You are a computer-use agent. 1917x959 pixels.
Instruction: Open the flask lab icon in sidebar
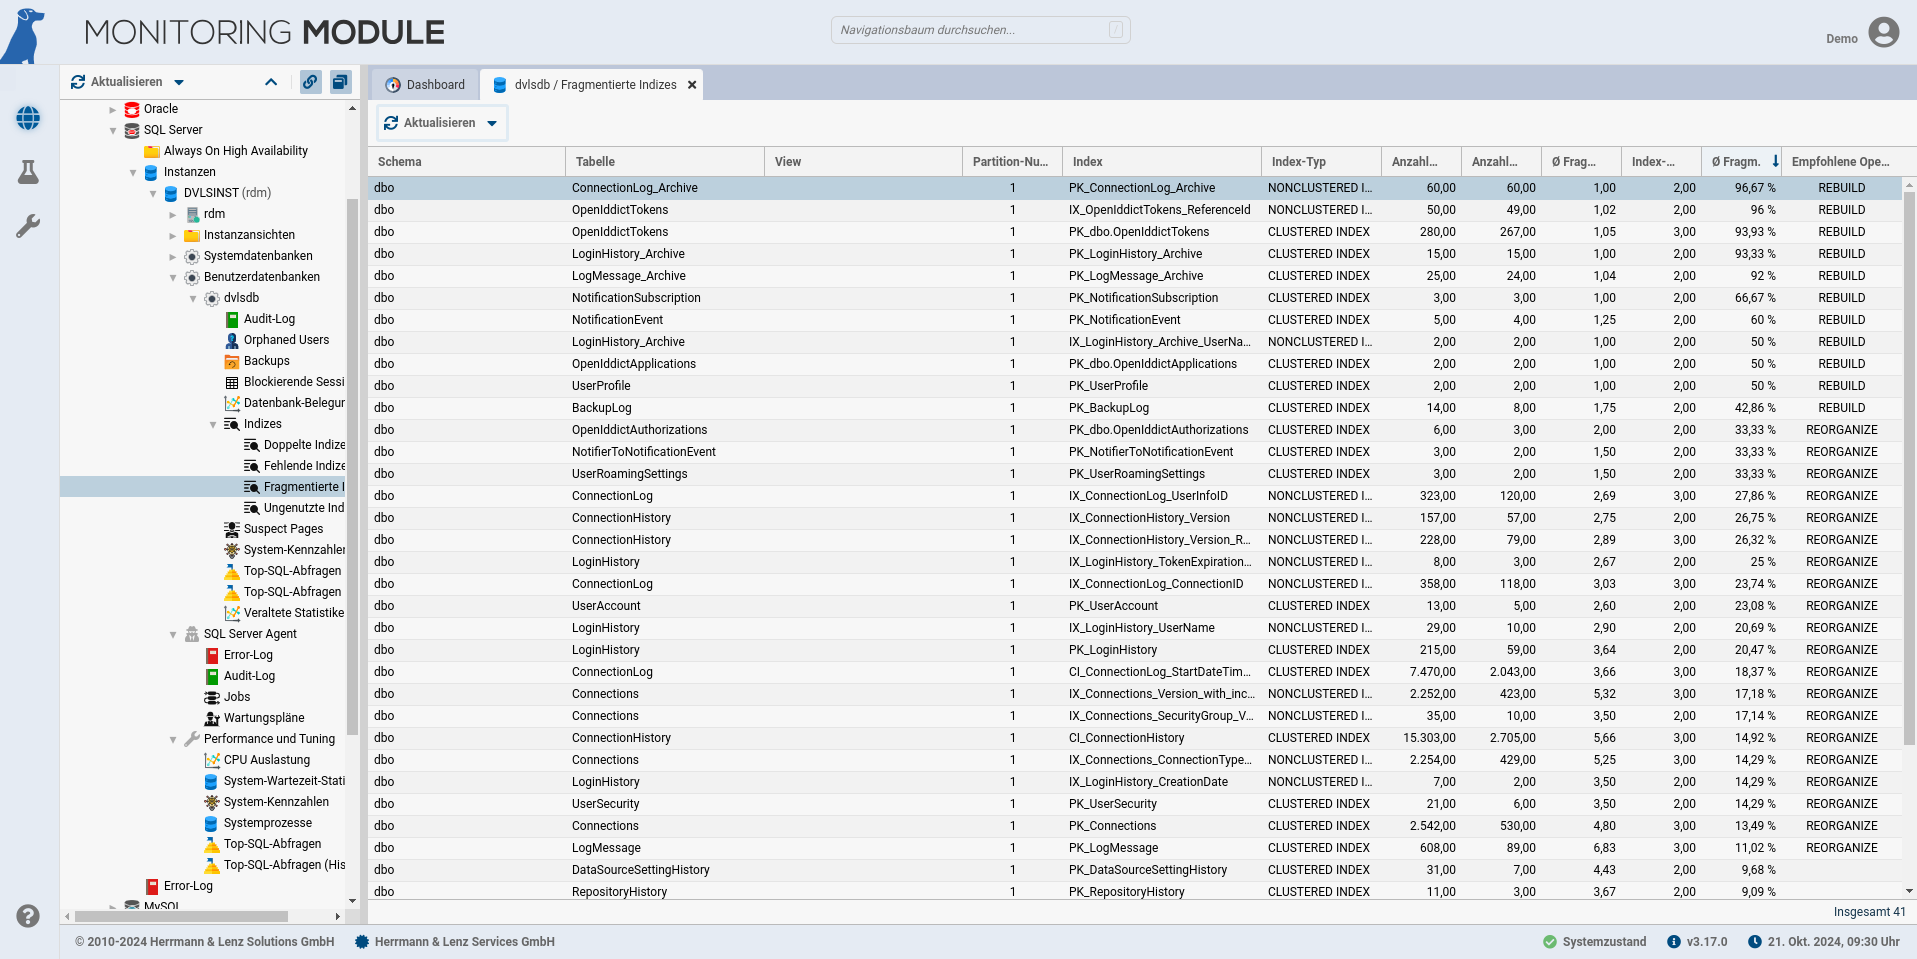pyautogui.click(x=28, y=172)
